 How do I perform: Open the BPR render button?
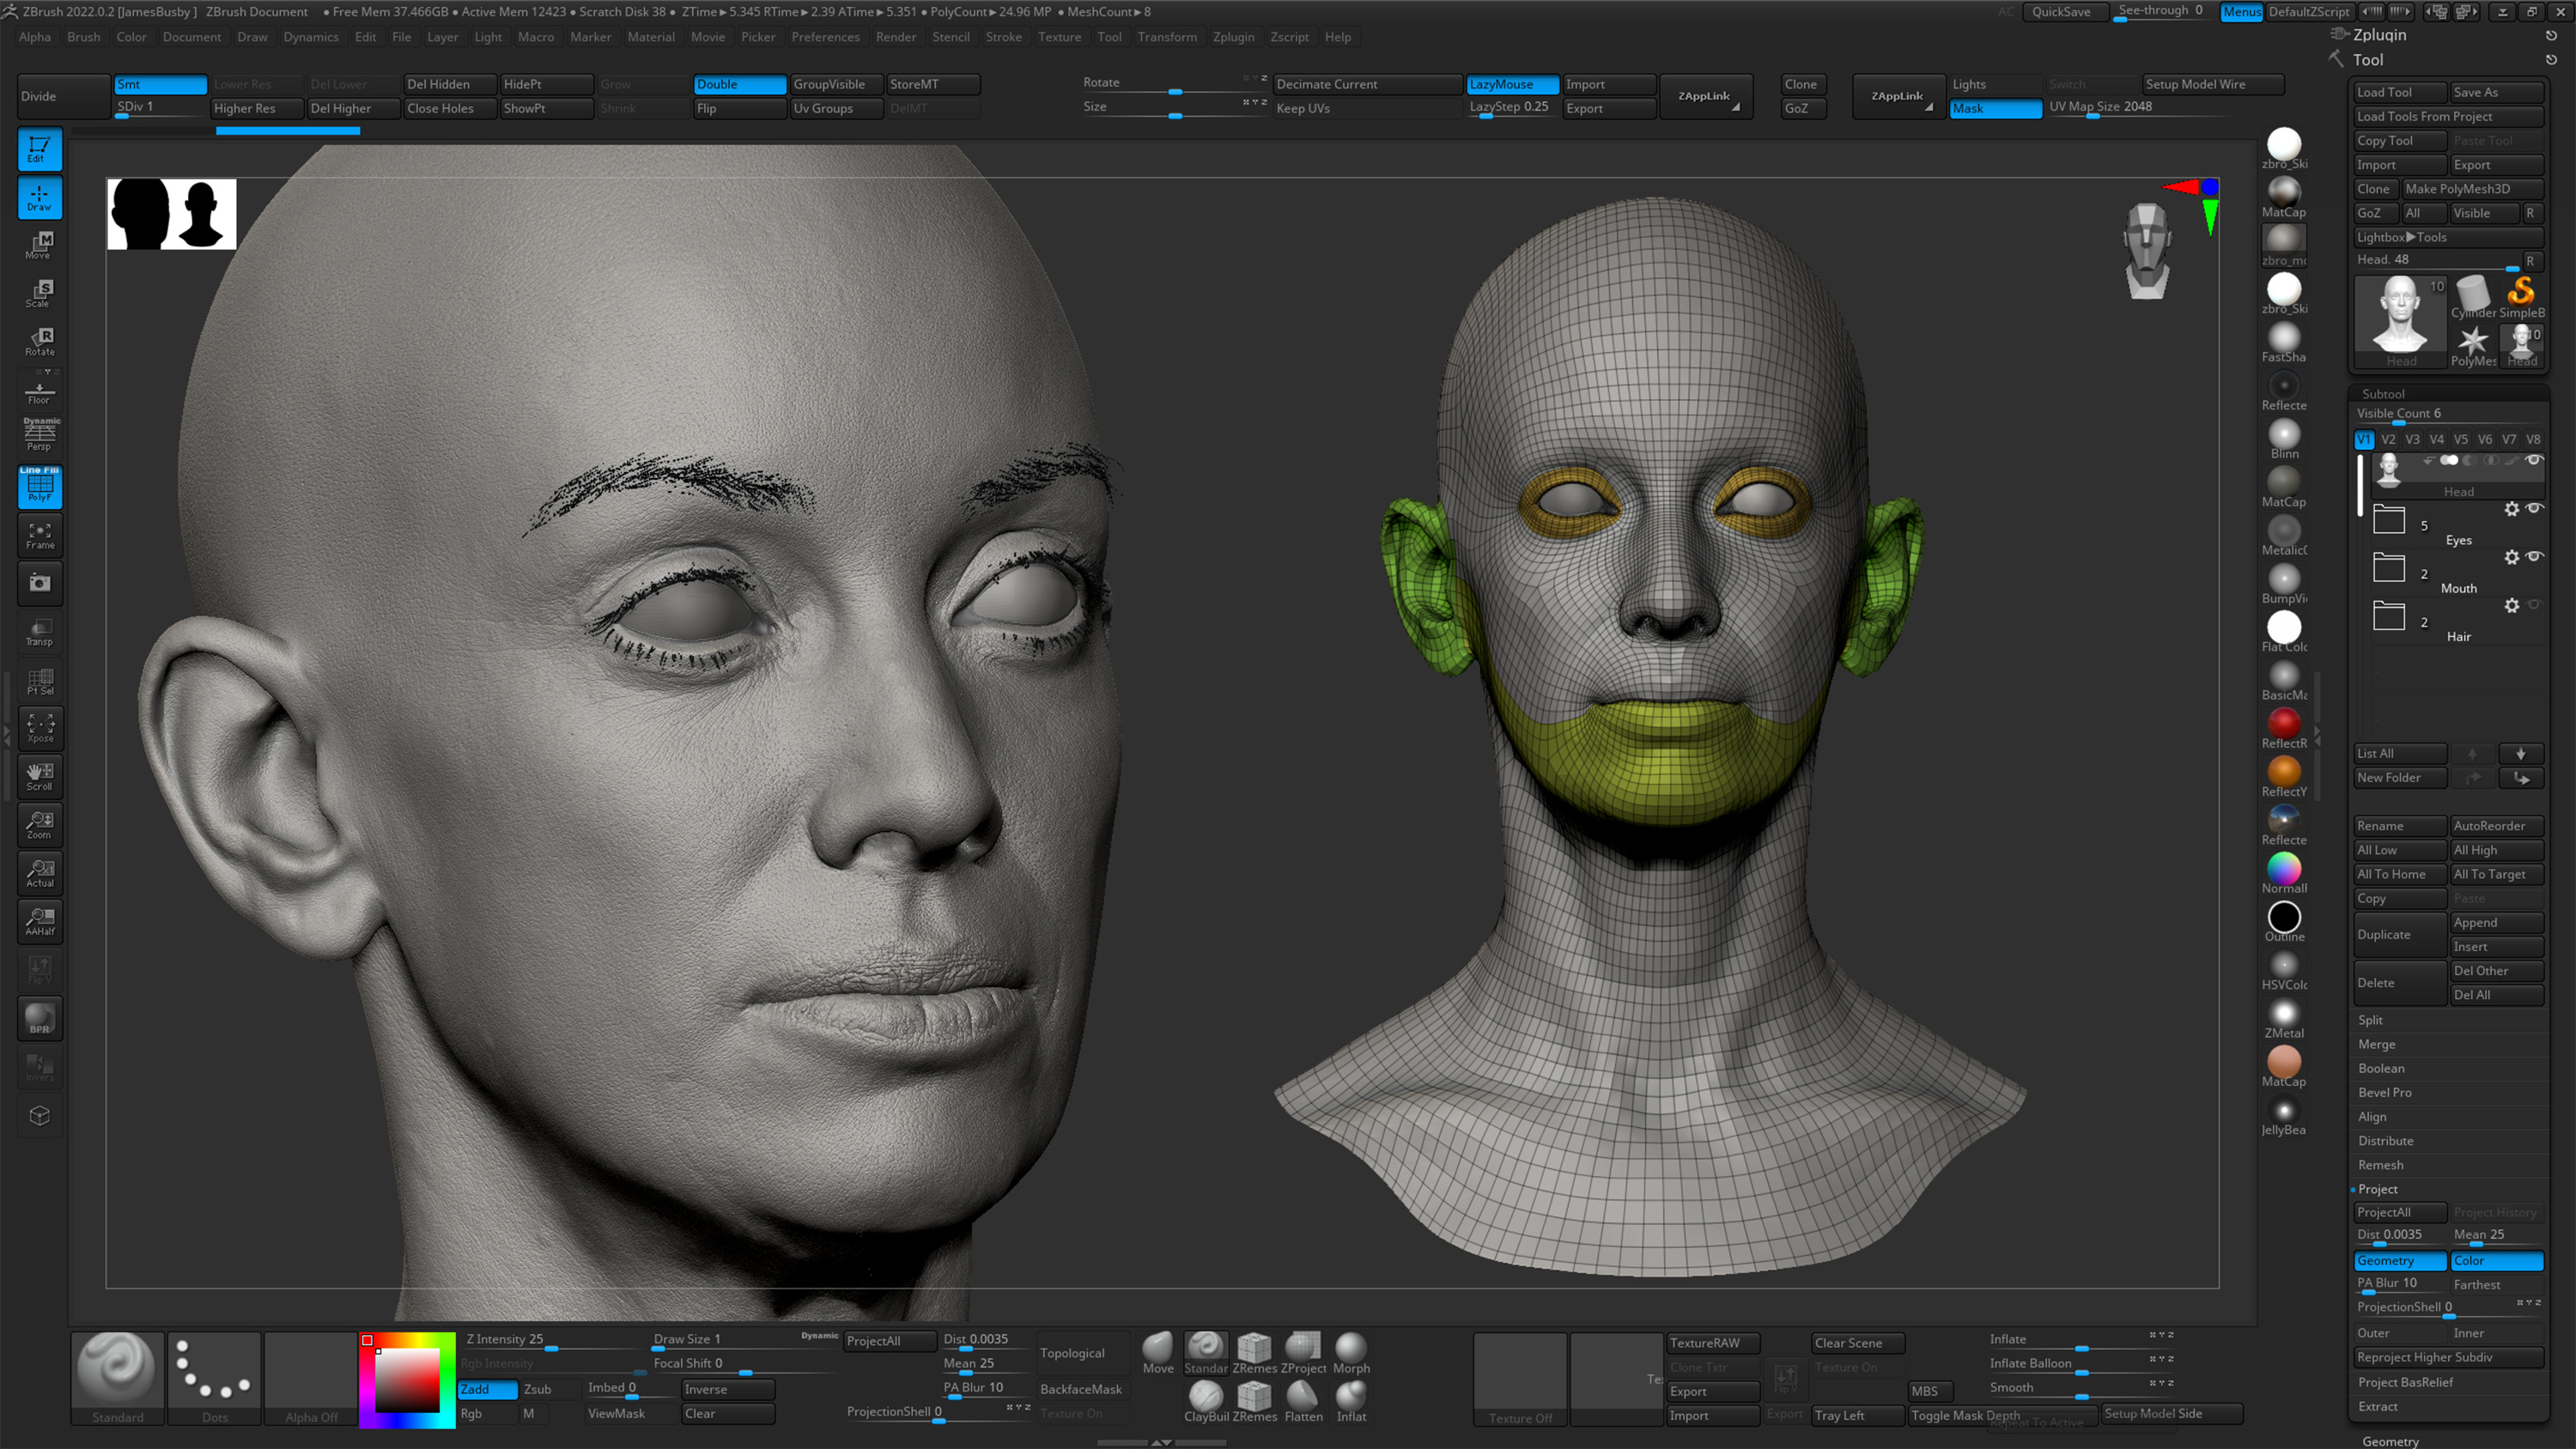[40, 1018]
